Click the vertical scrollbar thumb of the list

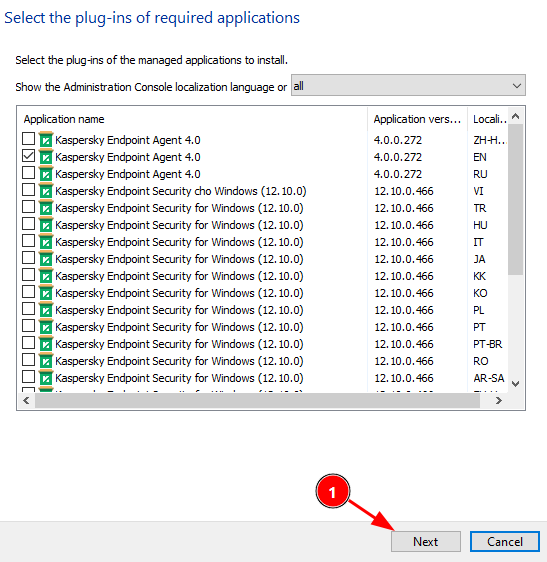click(x=515, y=200)
